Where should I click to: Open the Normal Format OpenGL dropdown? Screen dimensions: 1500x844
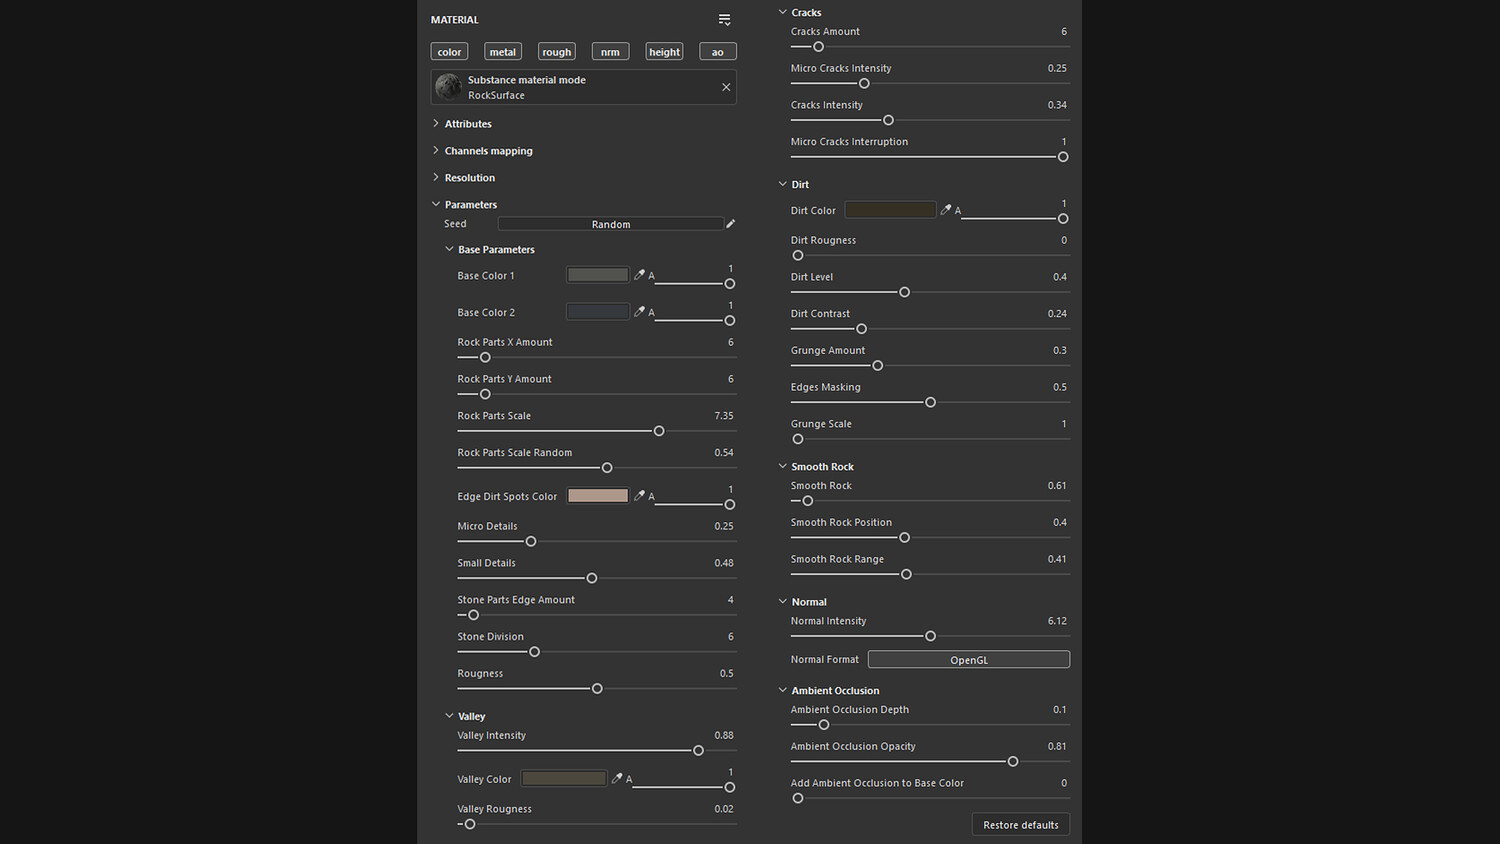click(x=969, y=659)
